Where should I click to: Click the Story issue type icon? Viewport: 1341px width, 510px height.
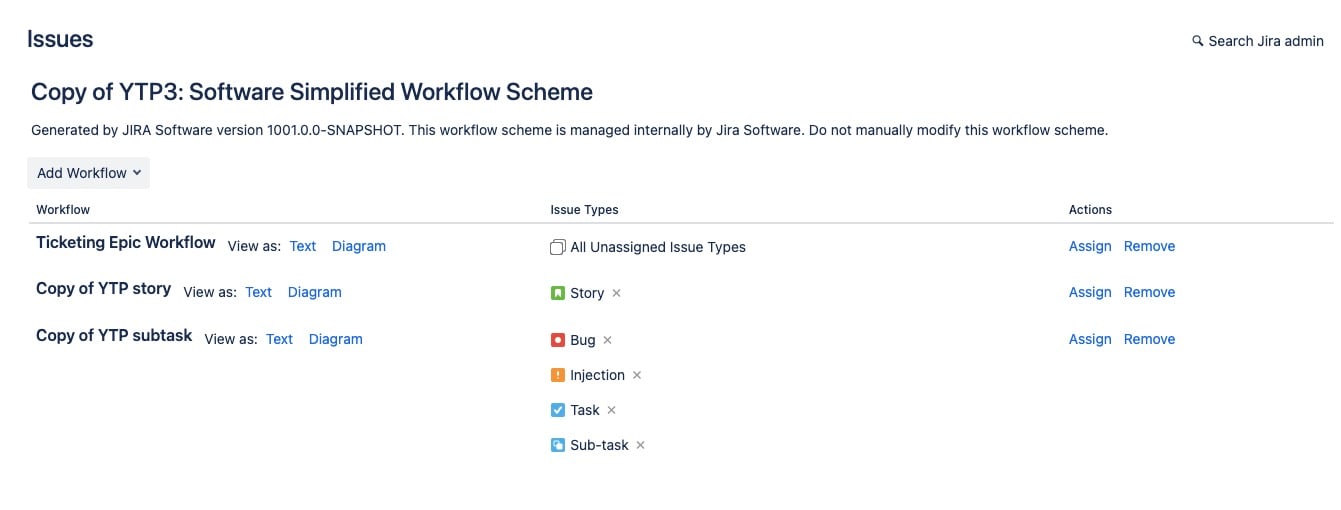[x=558, y=293]
